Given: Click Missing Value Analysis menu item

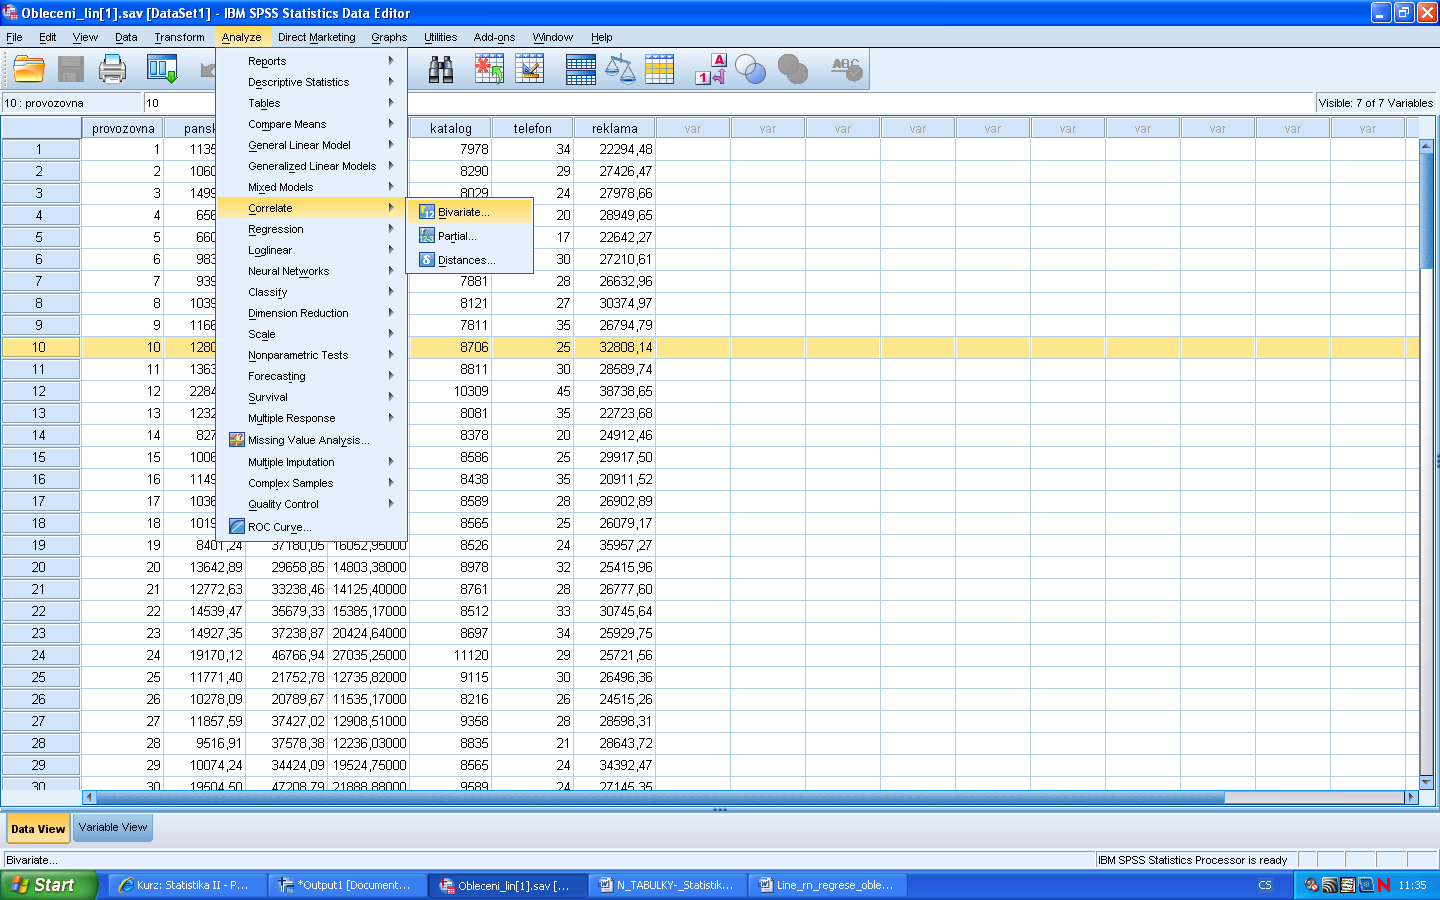Looking at the screenshot, I should [x=311, y=440].
